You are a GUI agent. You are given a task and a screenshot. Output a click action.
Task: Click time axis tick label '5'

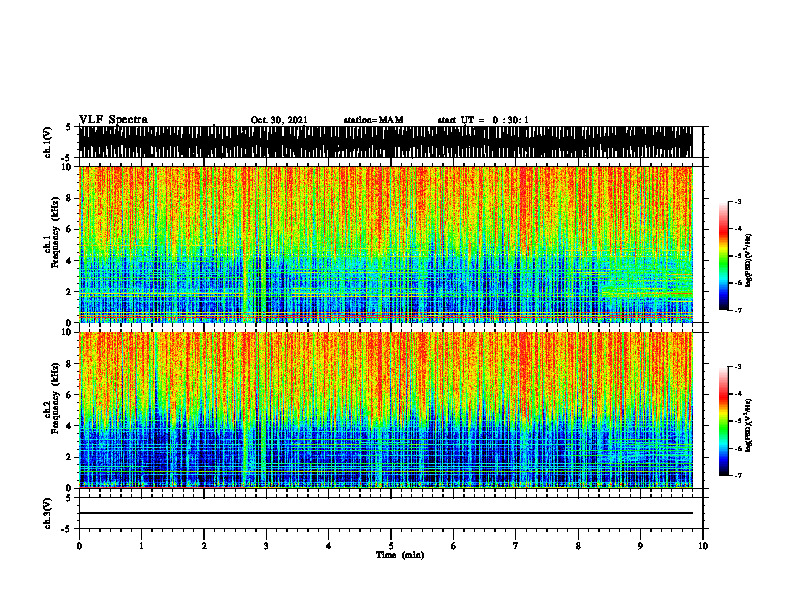pos(391,546)
